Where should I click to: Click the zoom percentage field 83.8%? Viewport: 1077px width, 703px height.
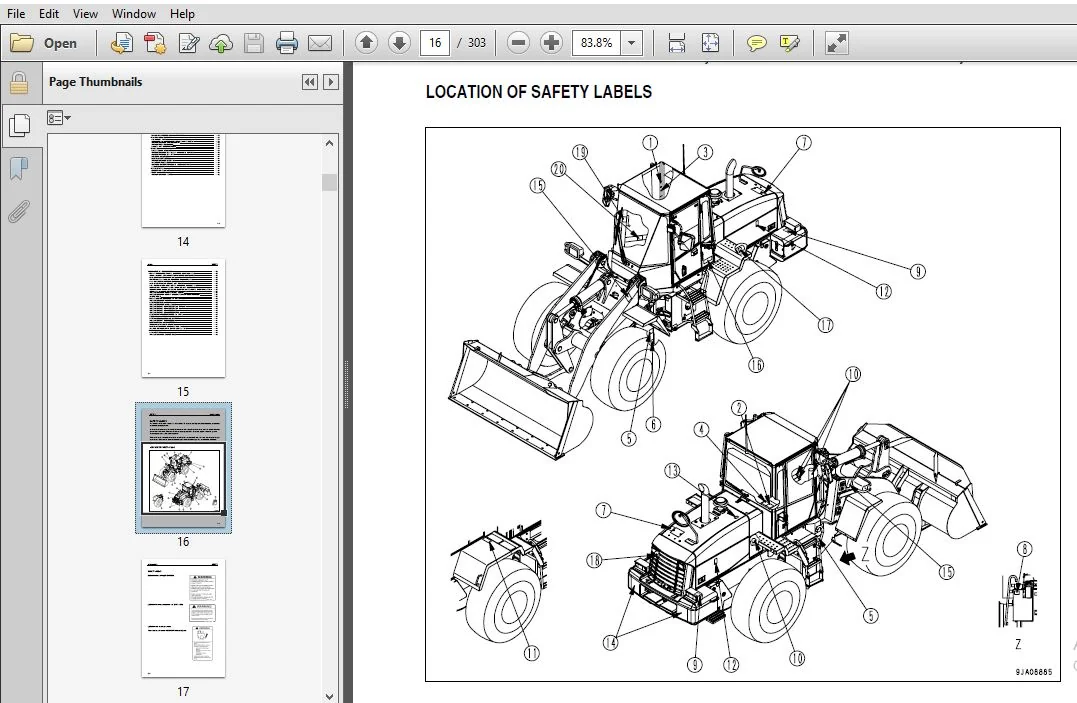(596, 43)
